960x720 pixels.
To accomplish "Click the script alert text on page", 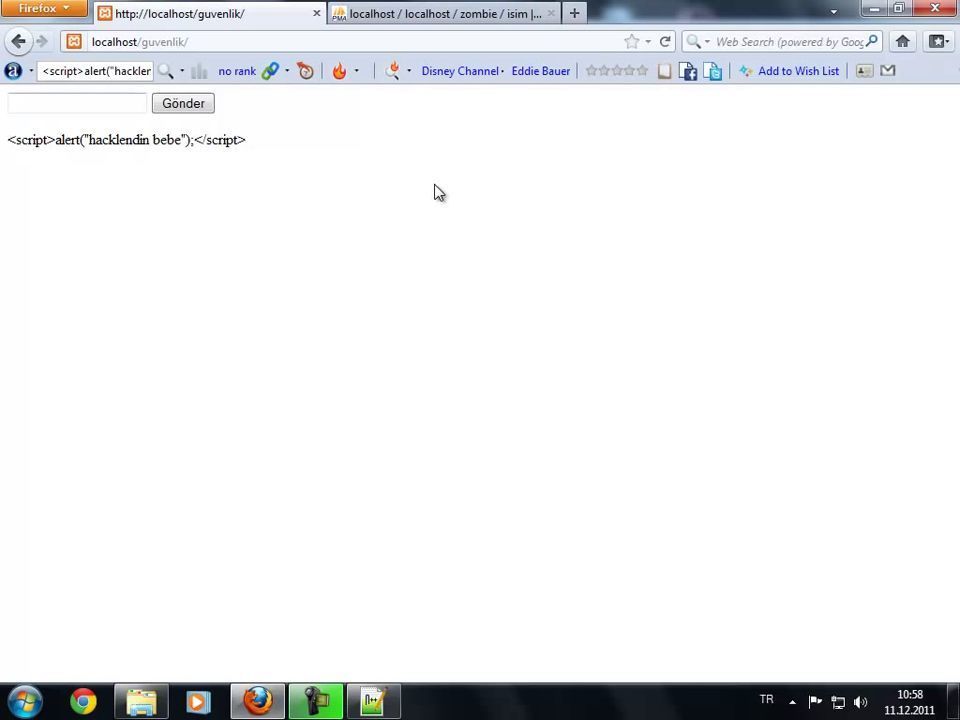I will (127, 140).
